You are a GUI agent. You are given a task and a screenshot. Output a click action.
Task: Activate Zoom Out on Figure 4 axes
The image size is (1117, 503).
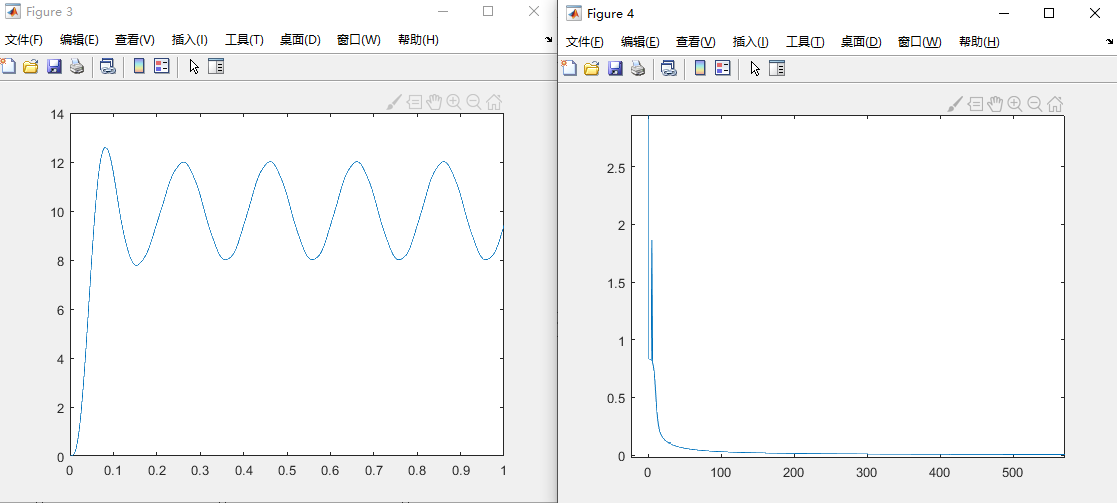point(1035,104)
